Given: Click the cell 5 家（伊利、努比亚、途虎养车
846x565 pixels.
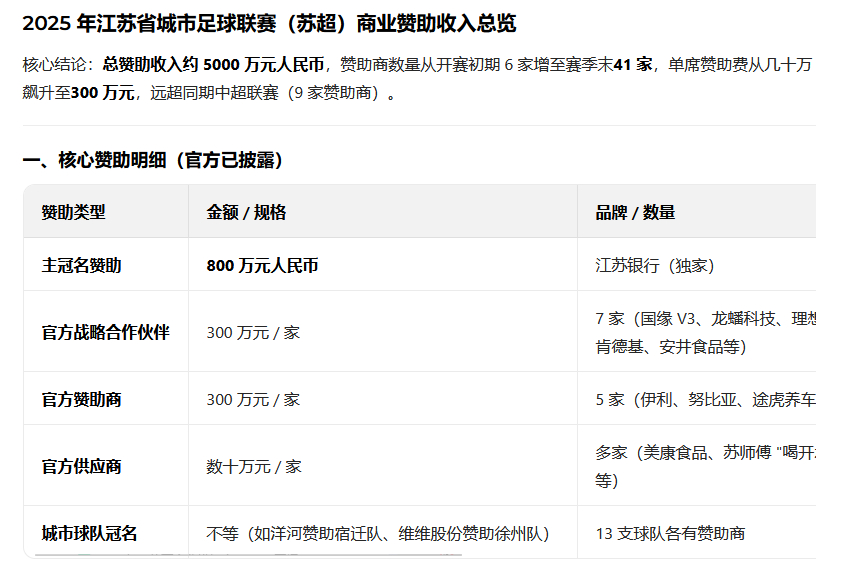Looking at the screenshot, I should tap(705, 399).
